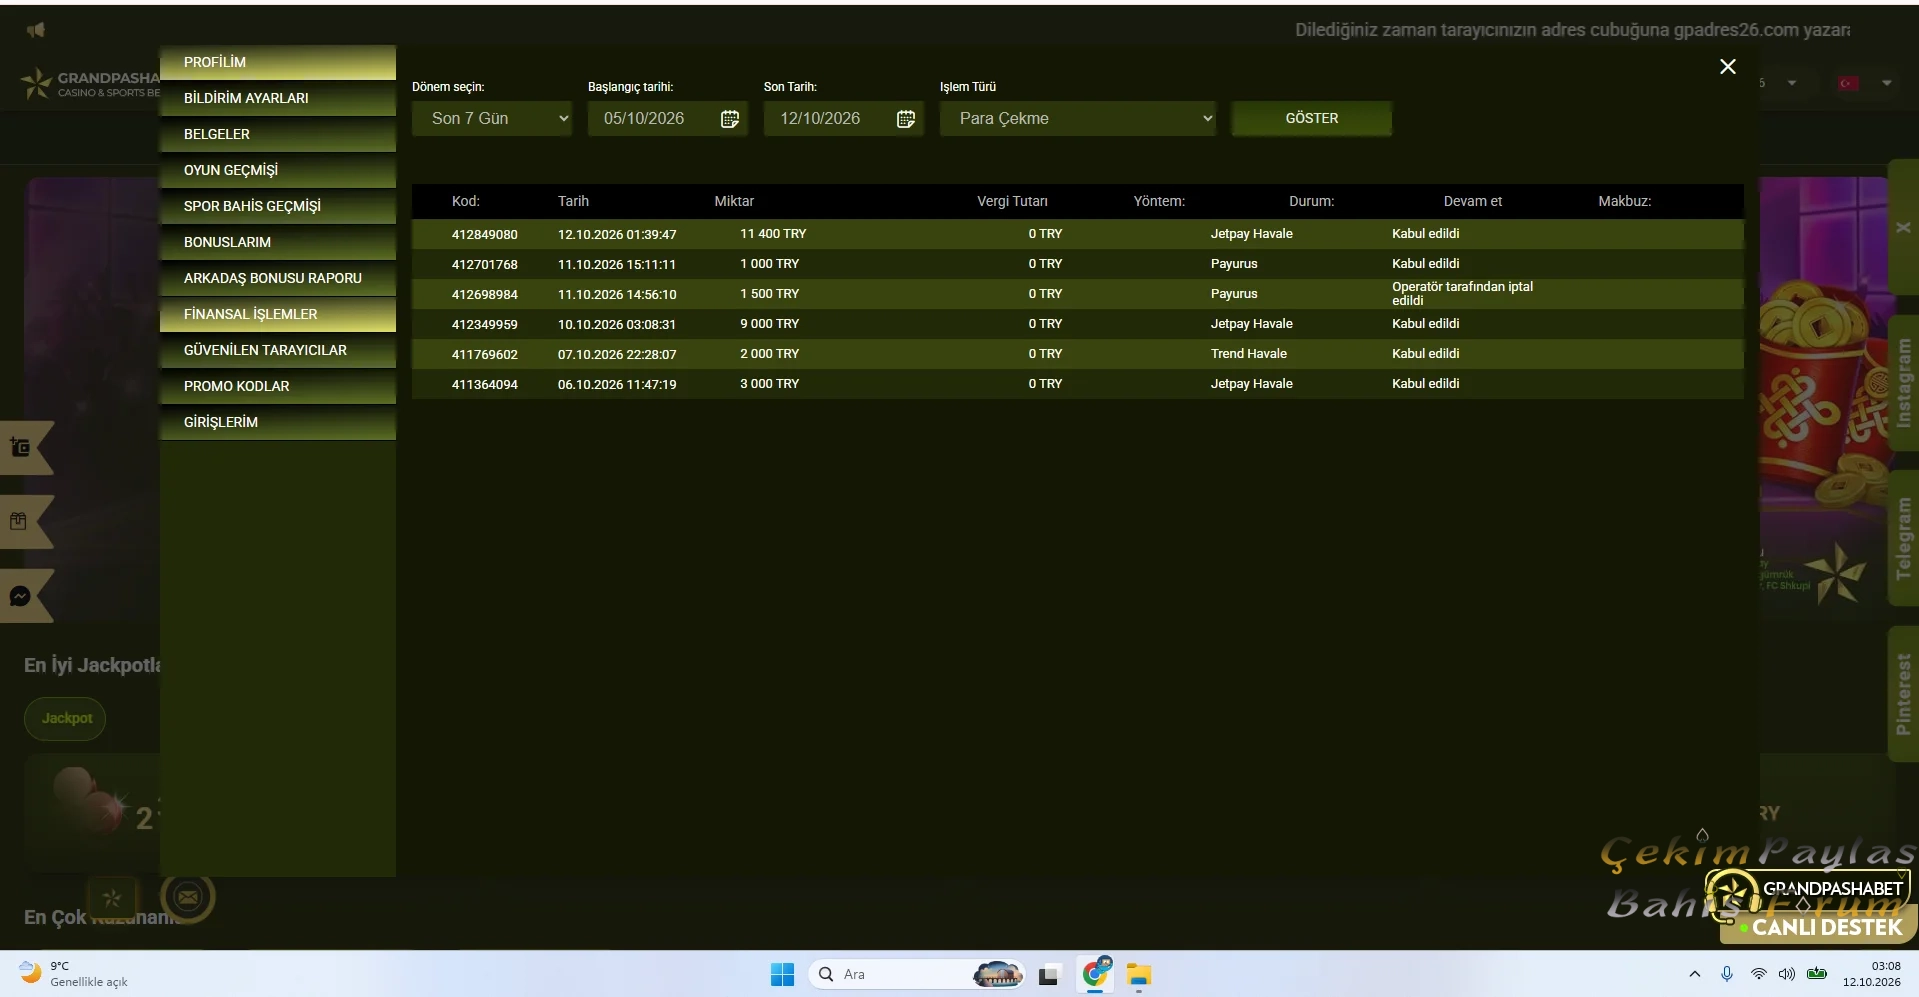
Task: Click the Jackpot pill button
Action: [x=66, y=718]
